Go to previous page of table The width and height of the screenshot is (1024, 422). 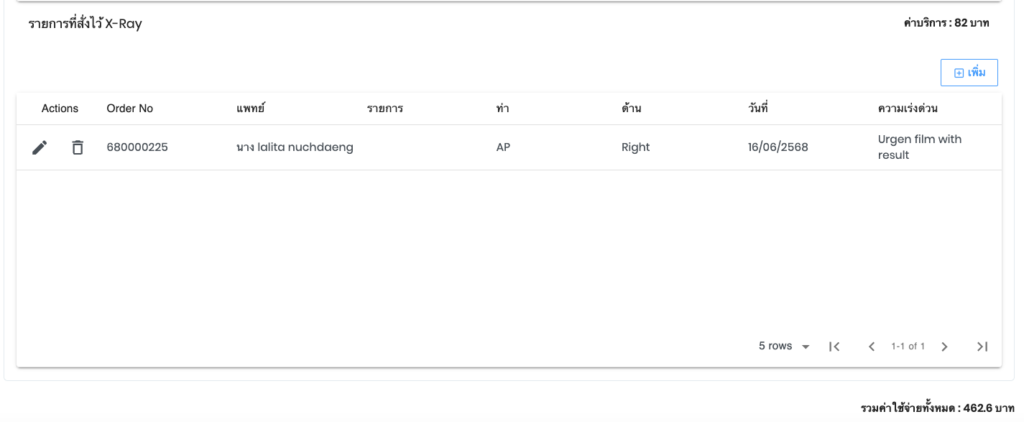click(x=872, y=346)
